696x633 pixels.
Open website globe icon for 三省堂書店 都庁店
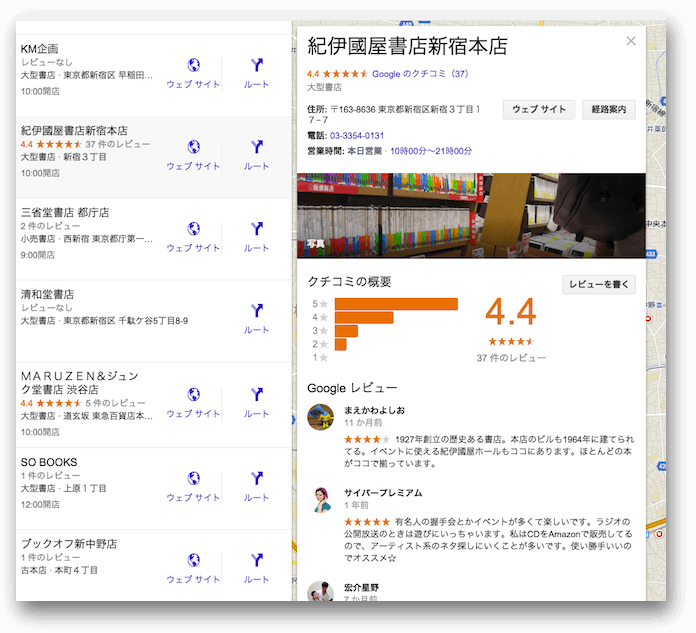[194, 229]
